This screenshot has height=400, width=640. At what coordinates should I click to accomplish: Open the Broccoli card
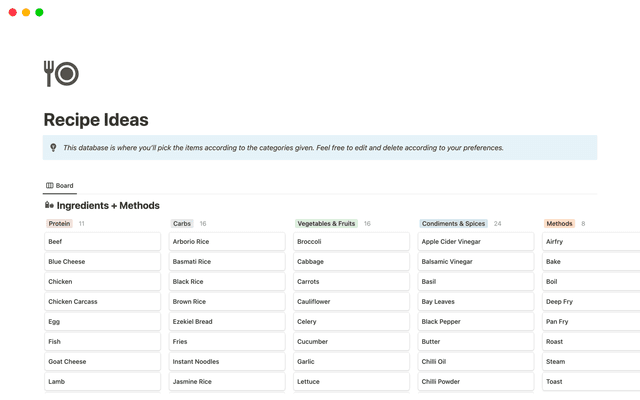[352, 242]
